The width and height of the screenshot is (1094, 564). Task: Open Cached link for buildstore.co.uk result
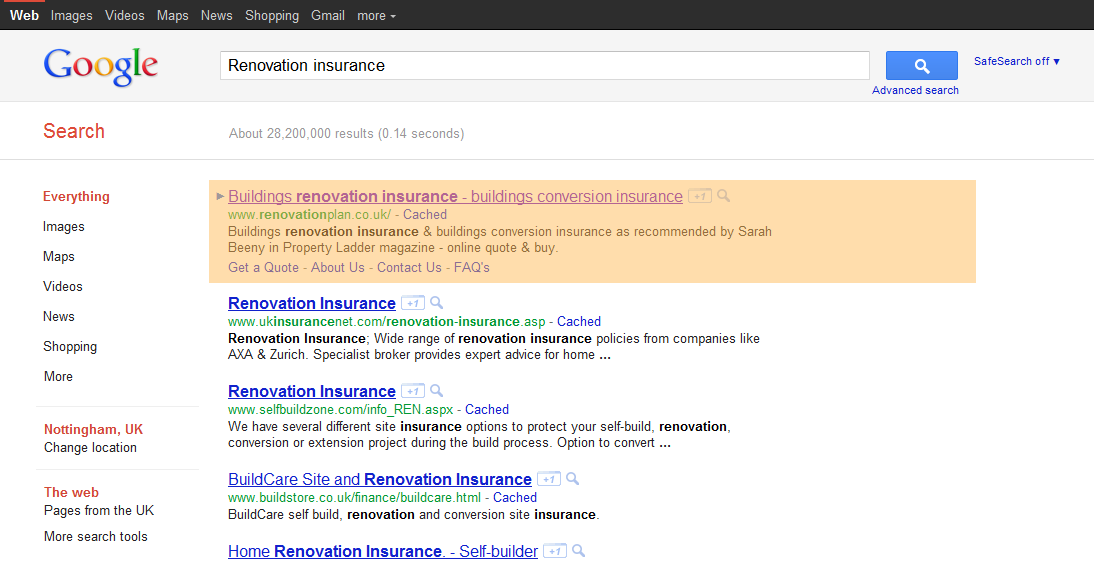pyautogui.click(x=515, y=498)
